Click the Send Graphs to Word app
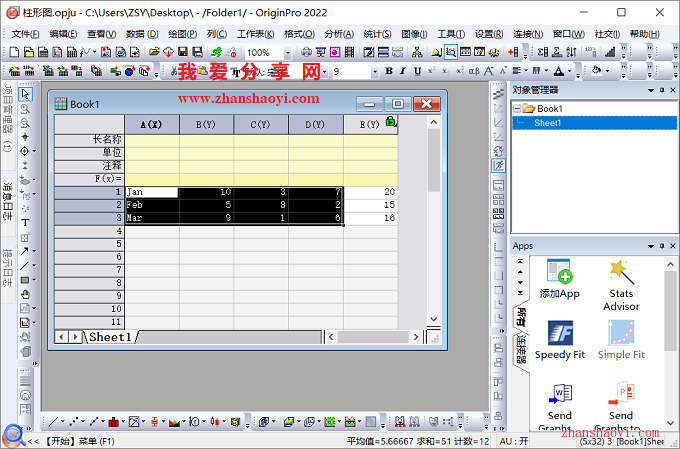The image size is (680, 449). pyautogui.click(x=559, y=407)
